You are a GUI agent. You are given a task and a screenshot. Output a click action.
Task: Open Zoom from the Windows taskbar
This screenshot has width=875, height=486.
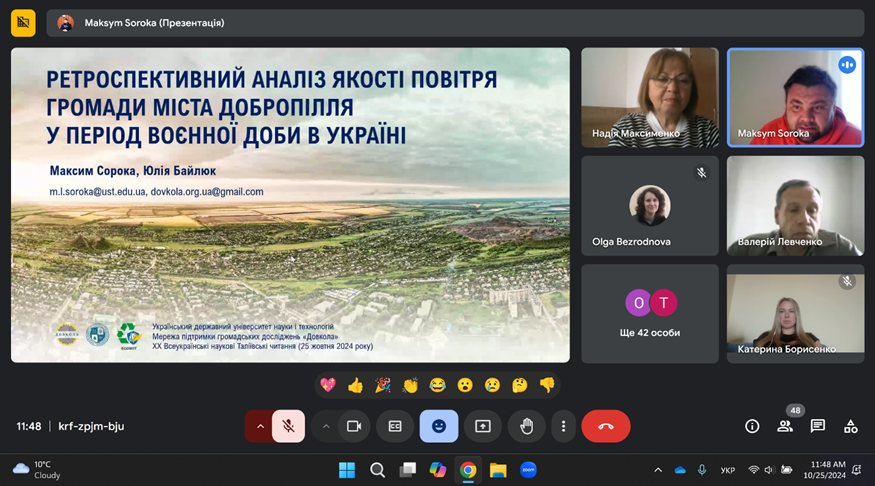pyautogui.click(x=528, y=470)
